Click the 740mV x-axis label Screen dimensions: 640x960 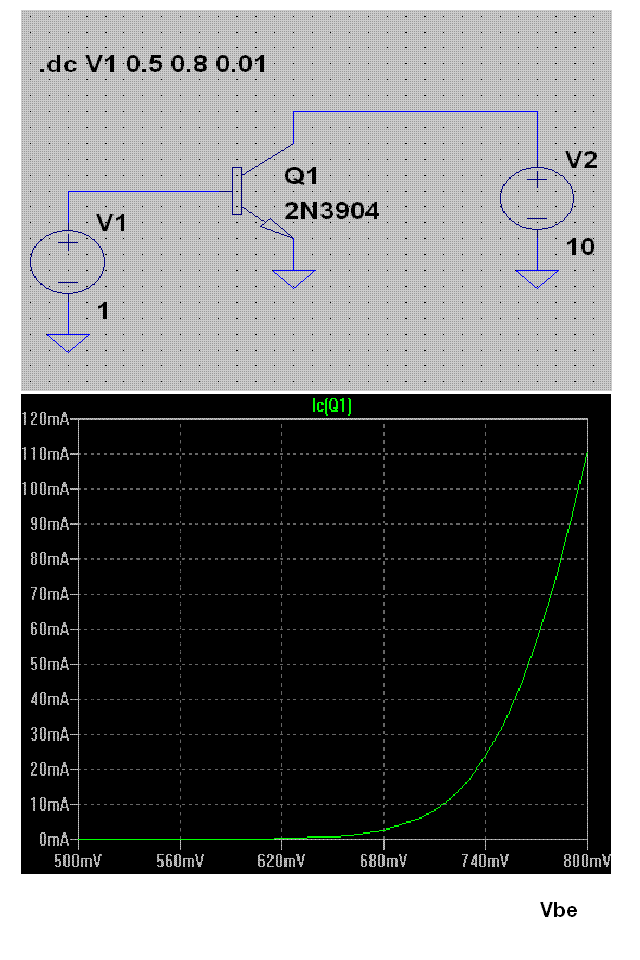click(485, 861)
